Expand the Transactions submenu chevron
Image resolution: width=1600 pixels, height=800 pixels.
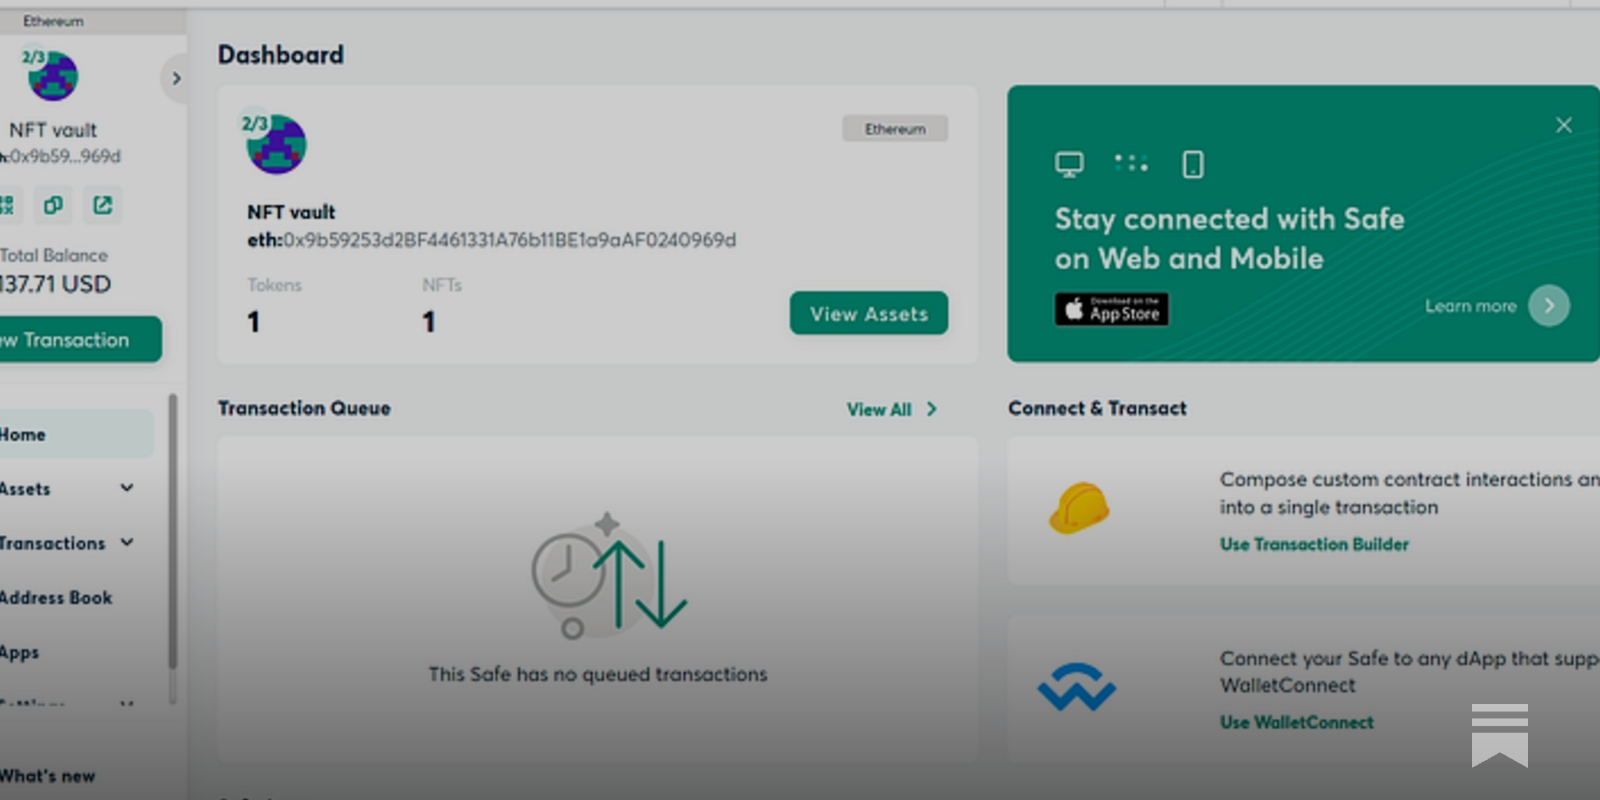click(x=127, y=542)
